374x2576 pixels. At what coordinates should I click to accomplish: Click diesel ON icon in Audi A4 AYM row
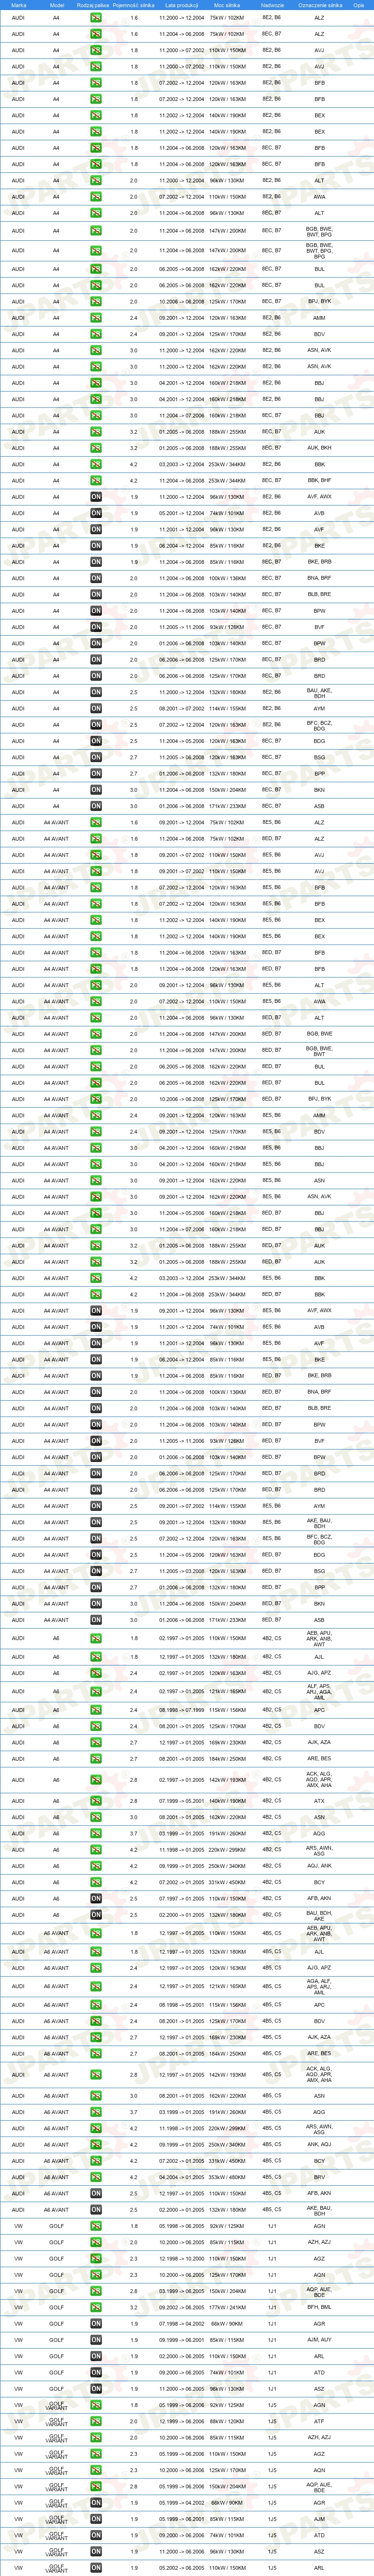click(x=96, y=708)
